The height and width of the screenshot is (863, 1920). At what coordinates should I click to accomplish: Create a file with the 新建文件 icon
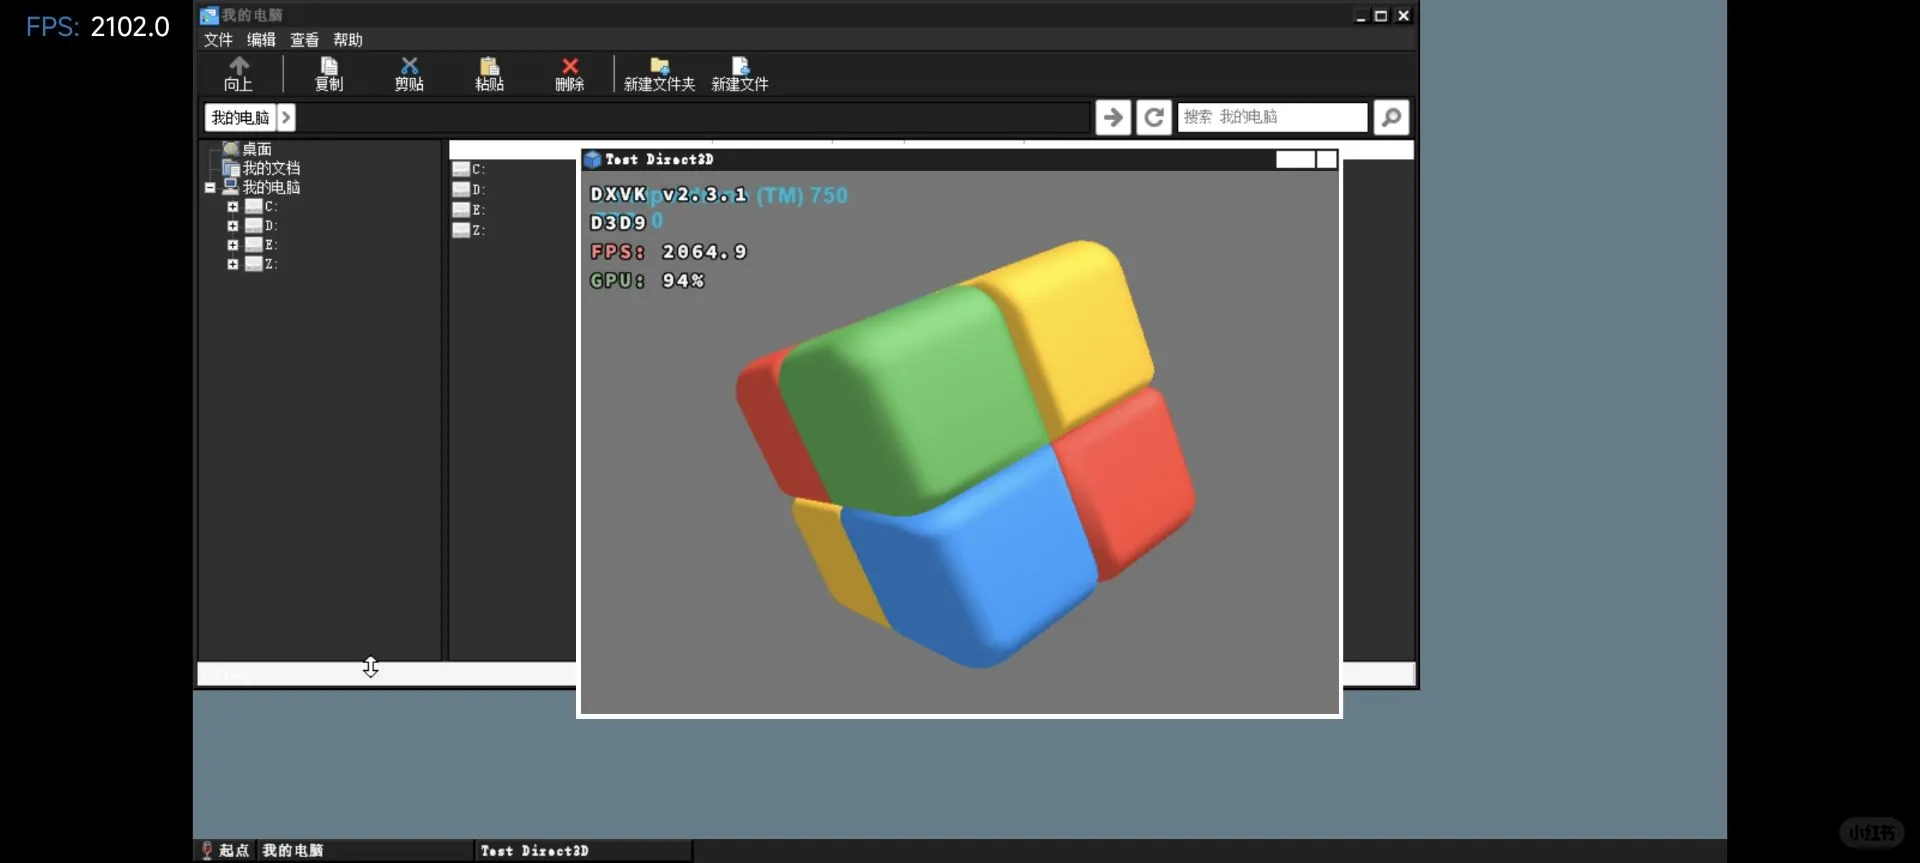click(740, 74)
